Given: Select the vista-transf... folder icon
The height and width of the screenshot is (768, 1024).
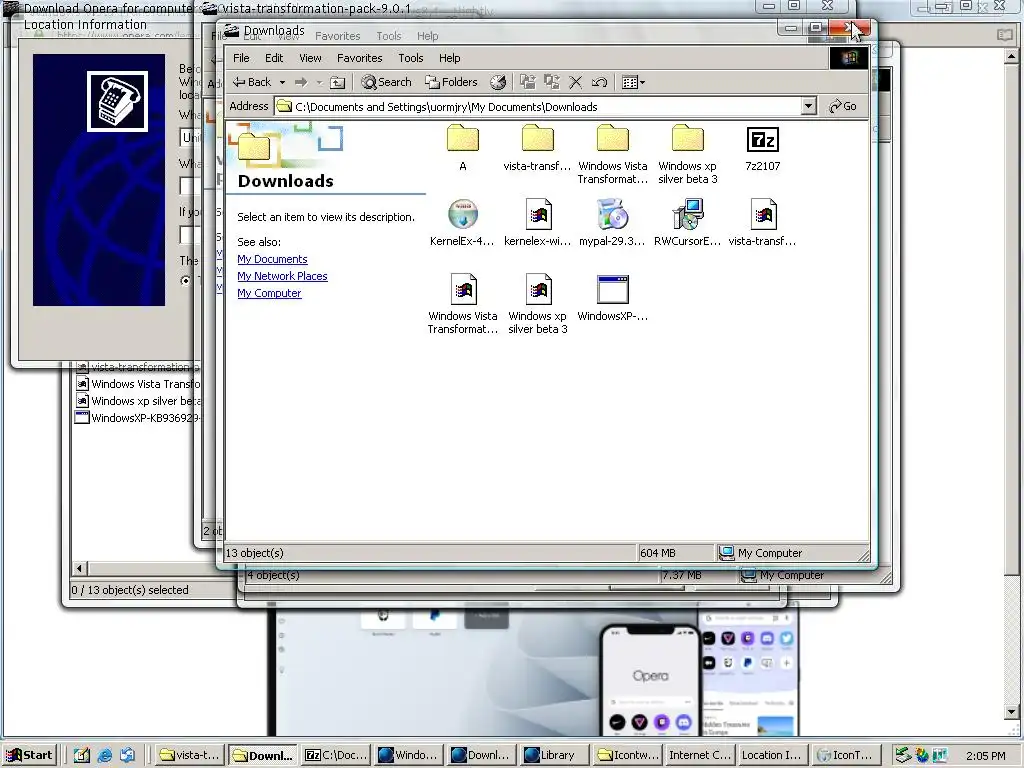Looking at the screenshot, I should click(x=537, y=148).
